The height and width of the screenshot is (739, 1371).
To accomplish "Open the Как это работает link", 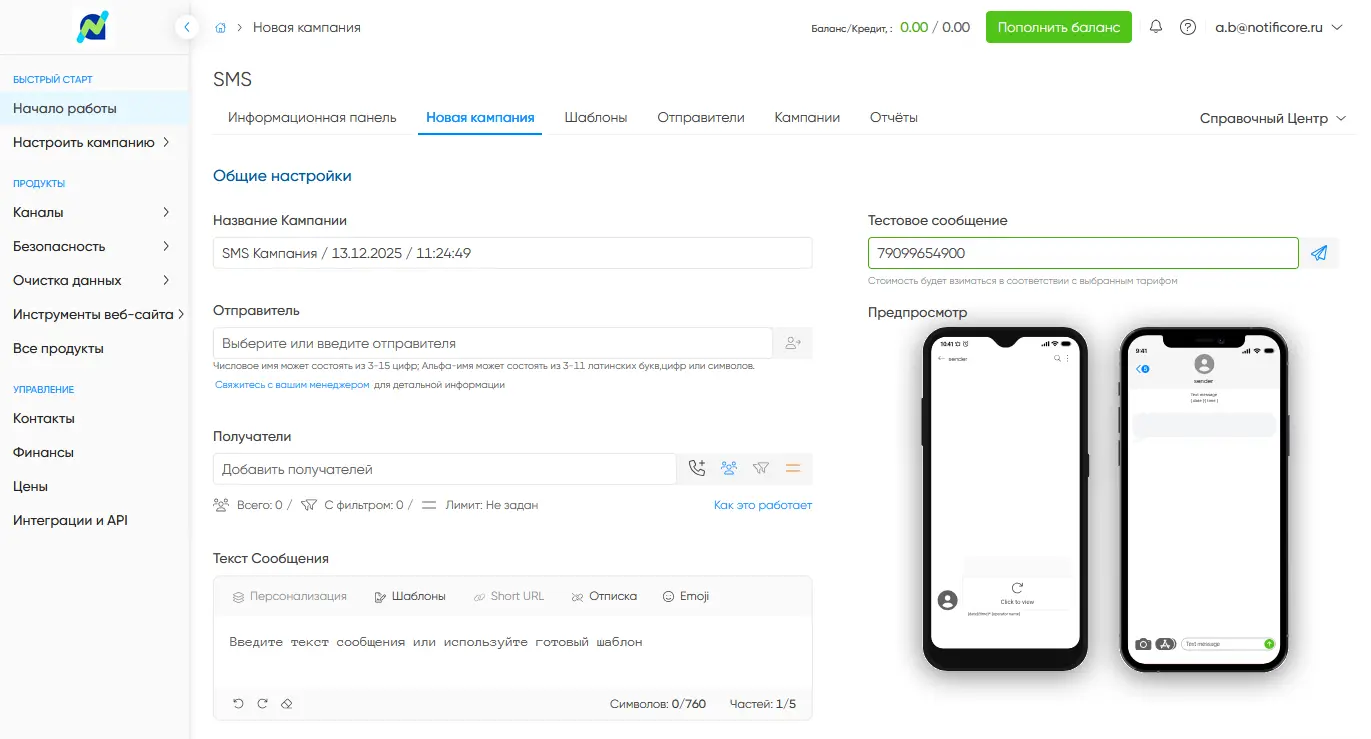I will (763, 505).
